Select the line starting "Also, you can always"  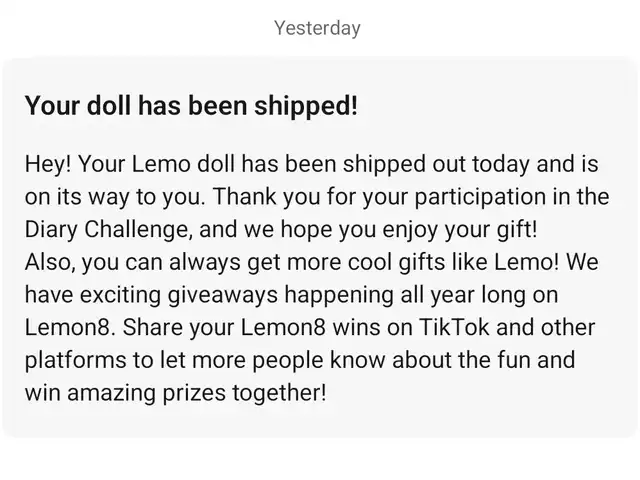point(311,262)
